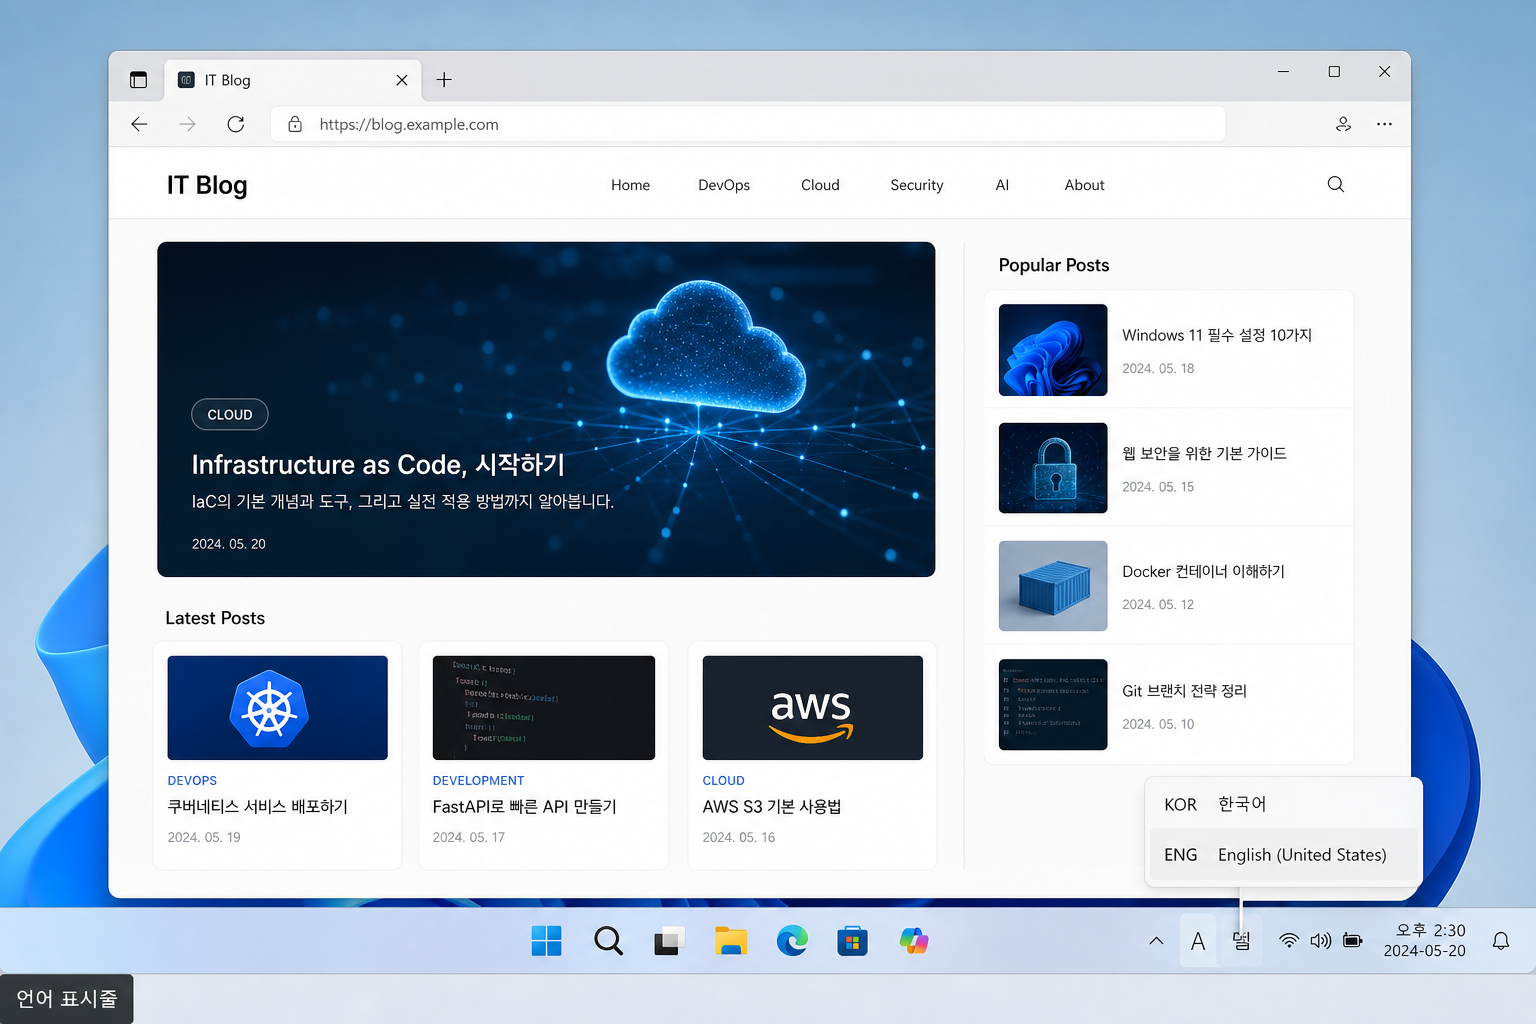1536x1024 pixels.
Task: Select KOR 한국어 input language
Action: tap(1284, 804)
